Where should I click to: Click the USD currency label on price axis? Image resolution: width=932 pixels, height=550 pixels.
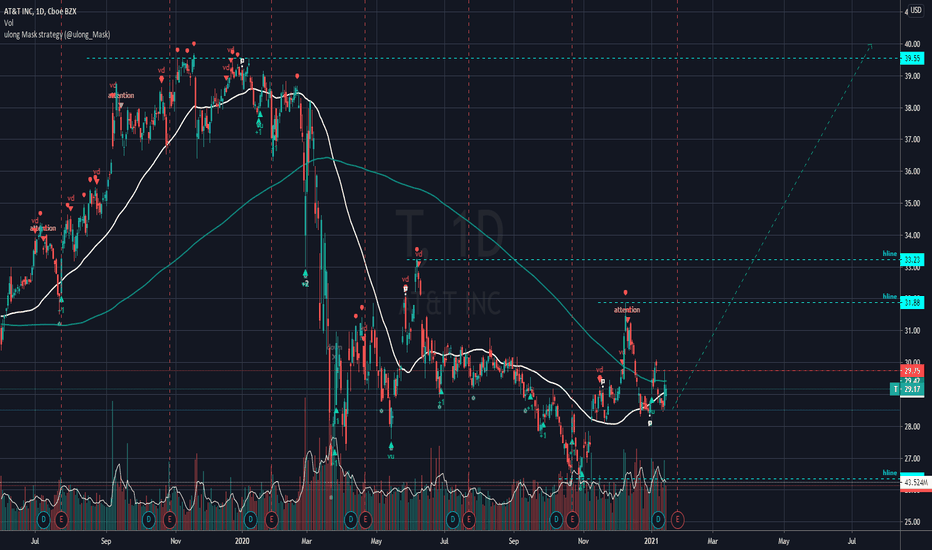point(916,10)
